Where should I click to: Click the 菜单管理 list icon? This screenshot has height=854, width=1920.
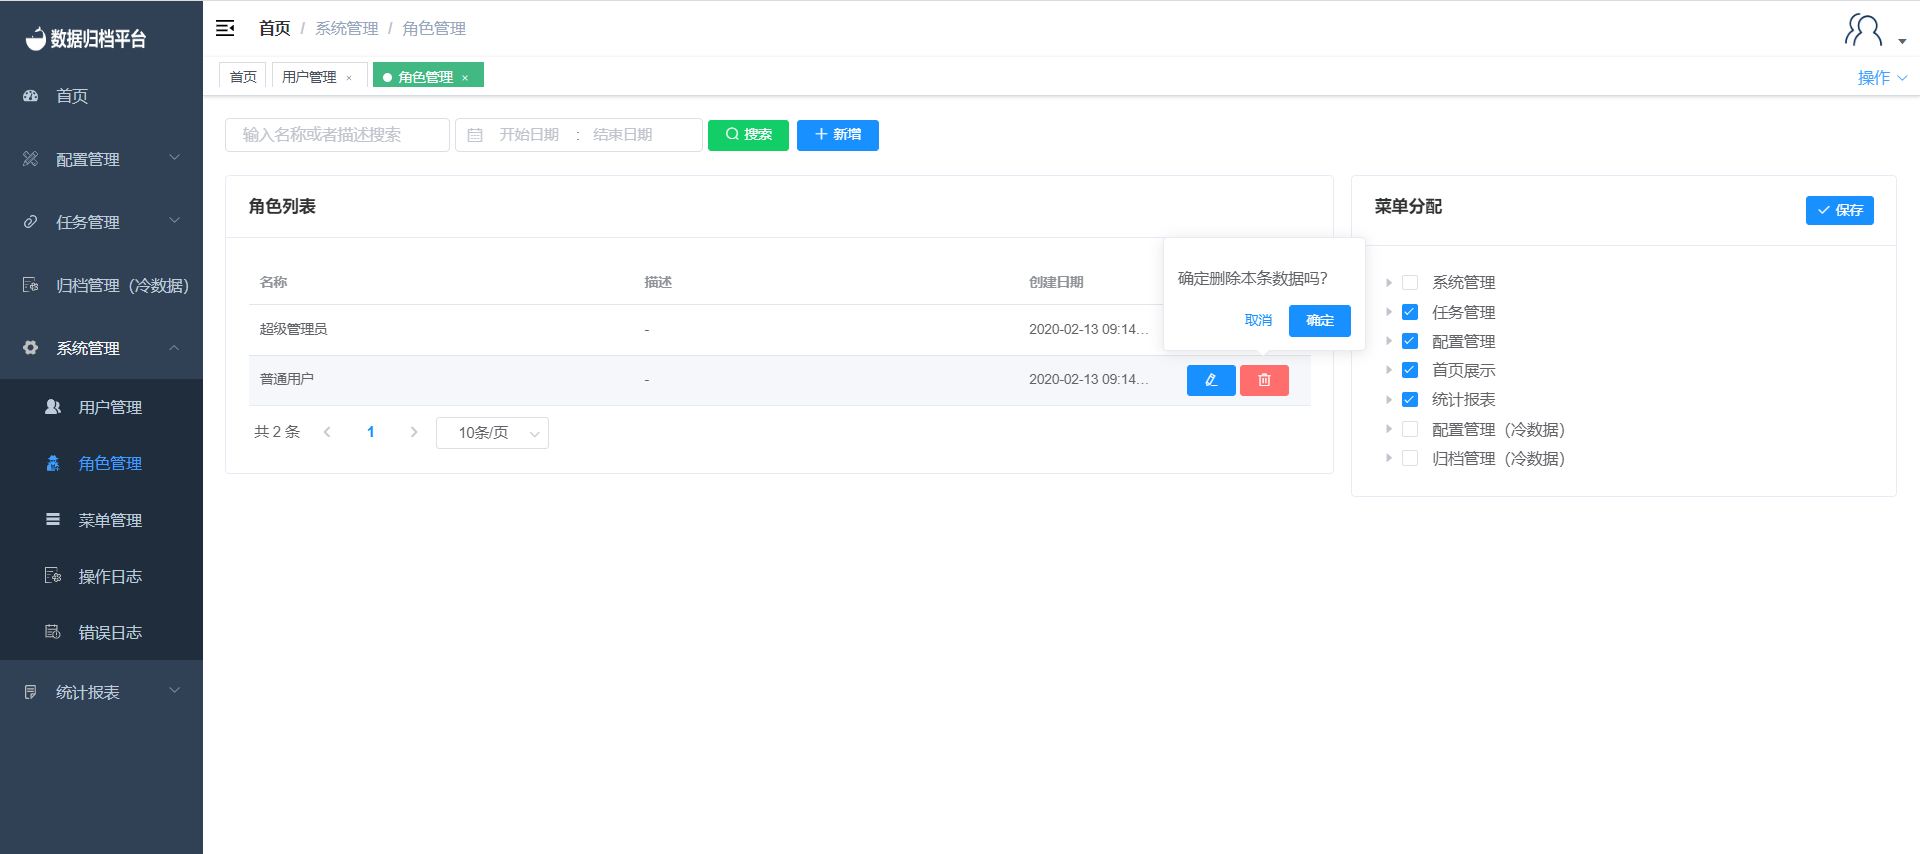(x=53, y=519)
